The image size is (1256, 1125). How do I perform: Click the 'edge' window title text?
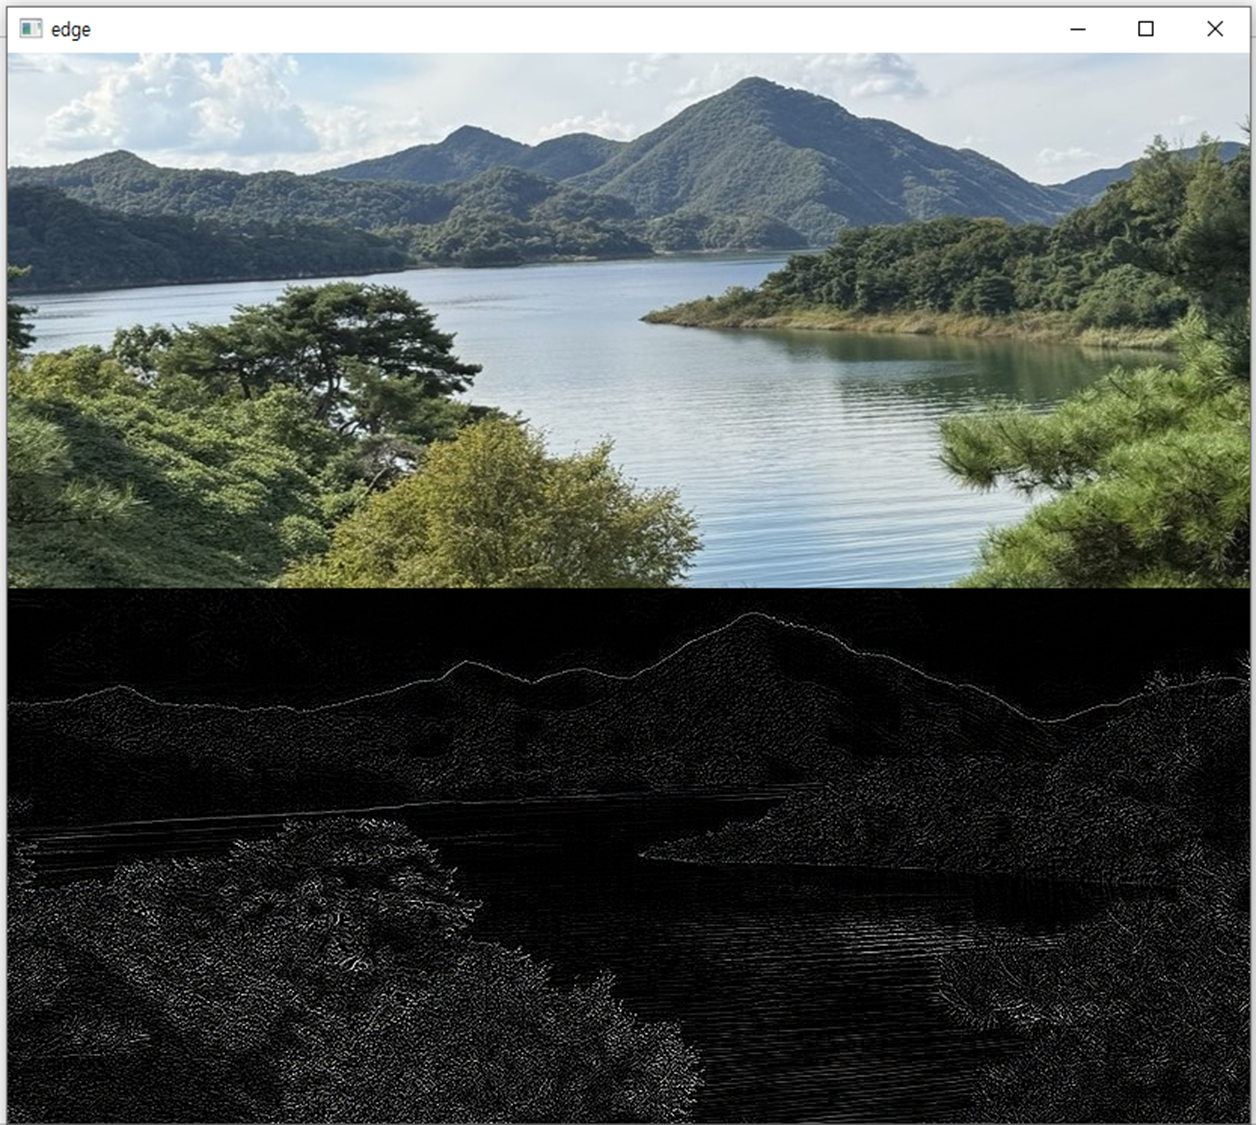[x=71, y=30]
